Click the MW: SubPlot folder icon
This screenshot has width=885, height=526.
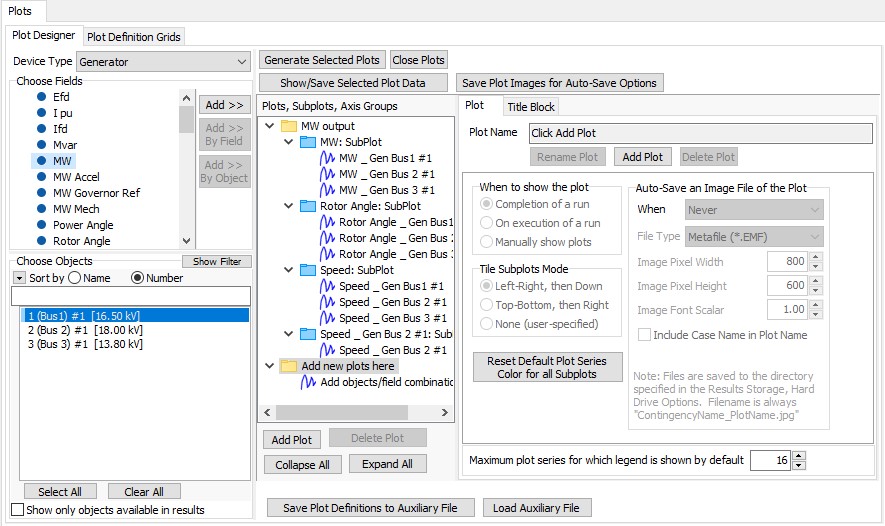click(308, 142)
